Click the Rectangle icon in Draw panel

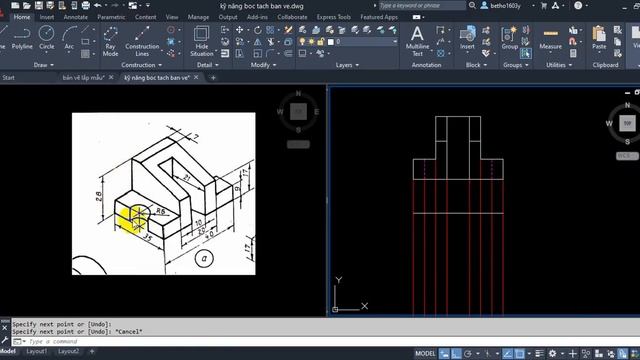point(85,42)
